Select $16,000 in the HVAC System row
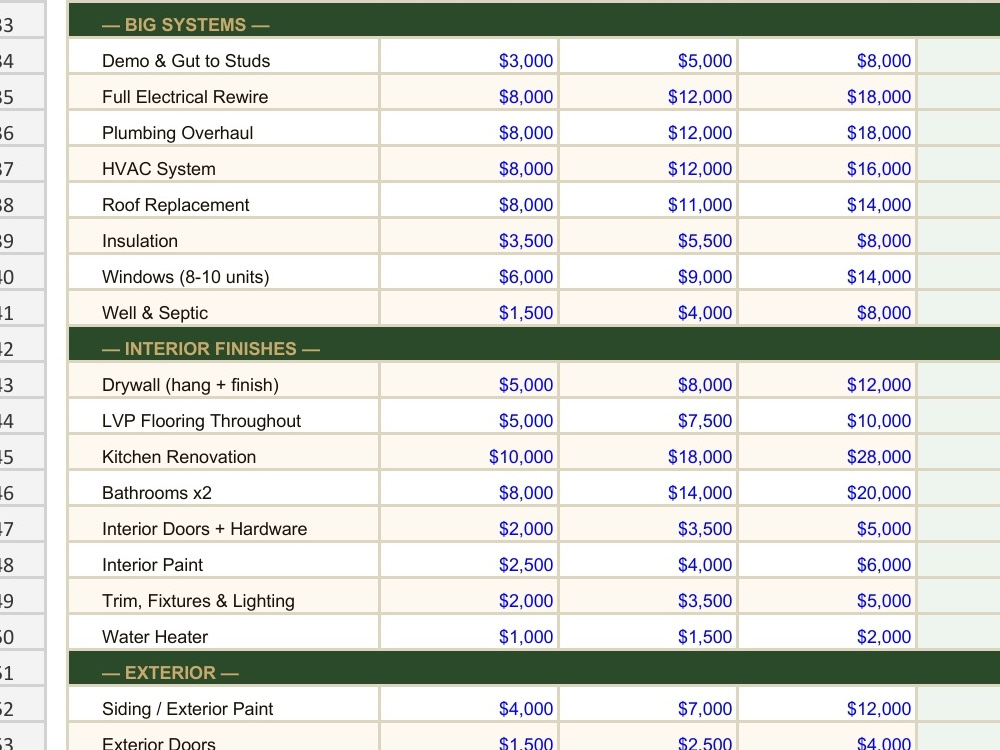Viewport: 1000px width, 750px height. tap(828, 165)
